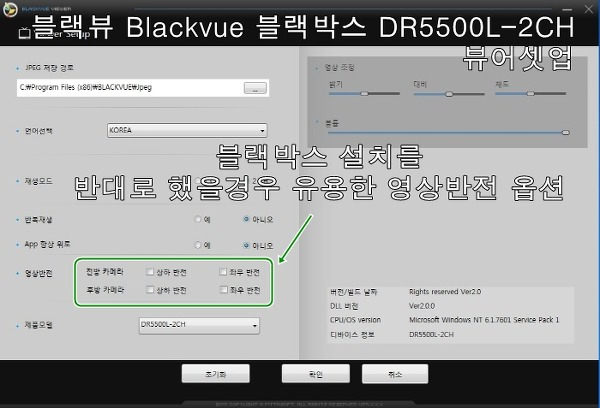Enable 좌우 반전 for 후방 카메라

pos(223,290)
